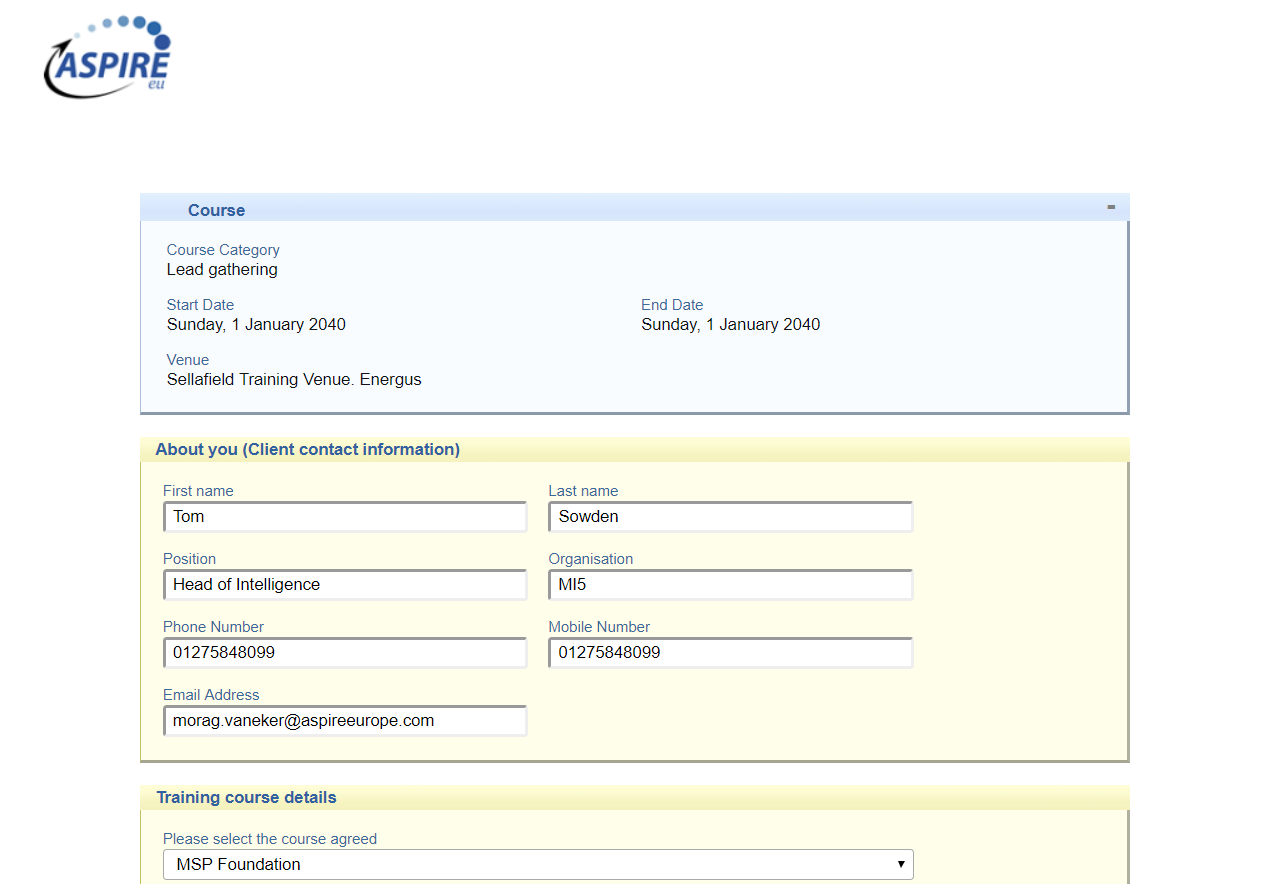Click the 'Training course details' heading
Viewport: 1278px width, 884px height.
(246, 798)
